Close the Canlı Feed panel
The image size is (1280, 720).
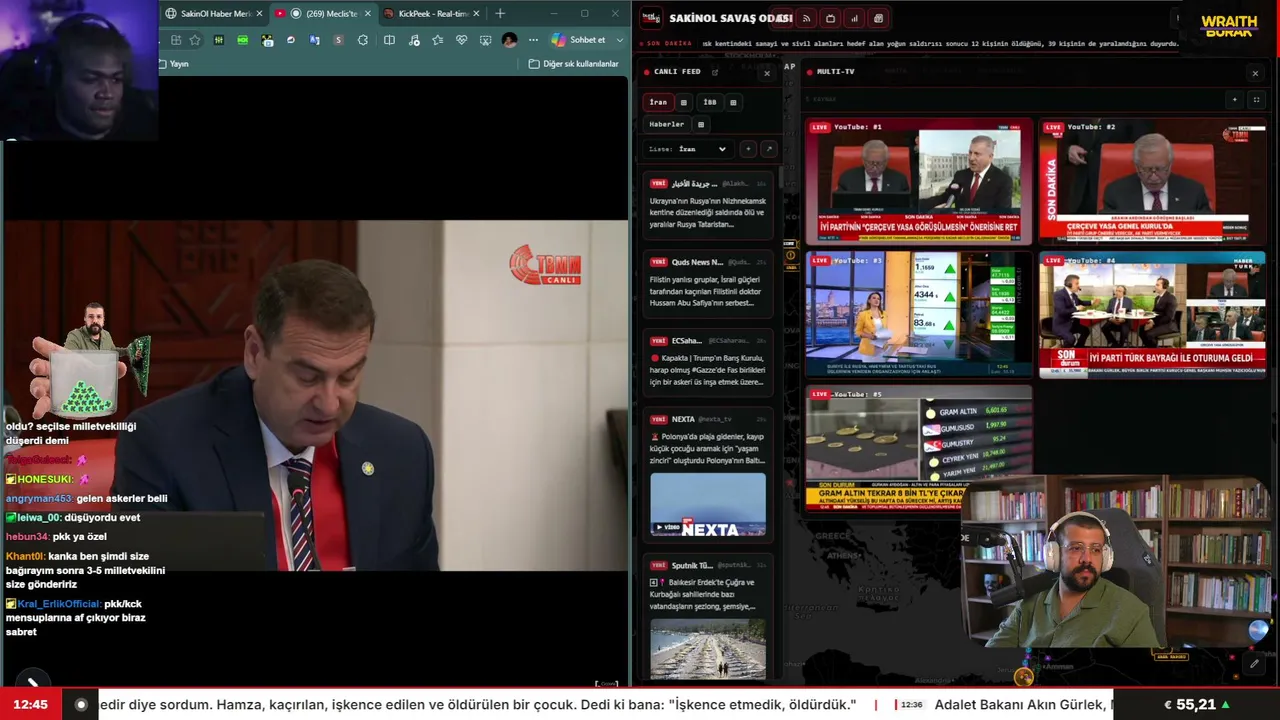coord(767,73)
